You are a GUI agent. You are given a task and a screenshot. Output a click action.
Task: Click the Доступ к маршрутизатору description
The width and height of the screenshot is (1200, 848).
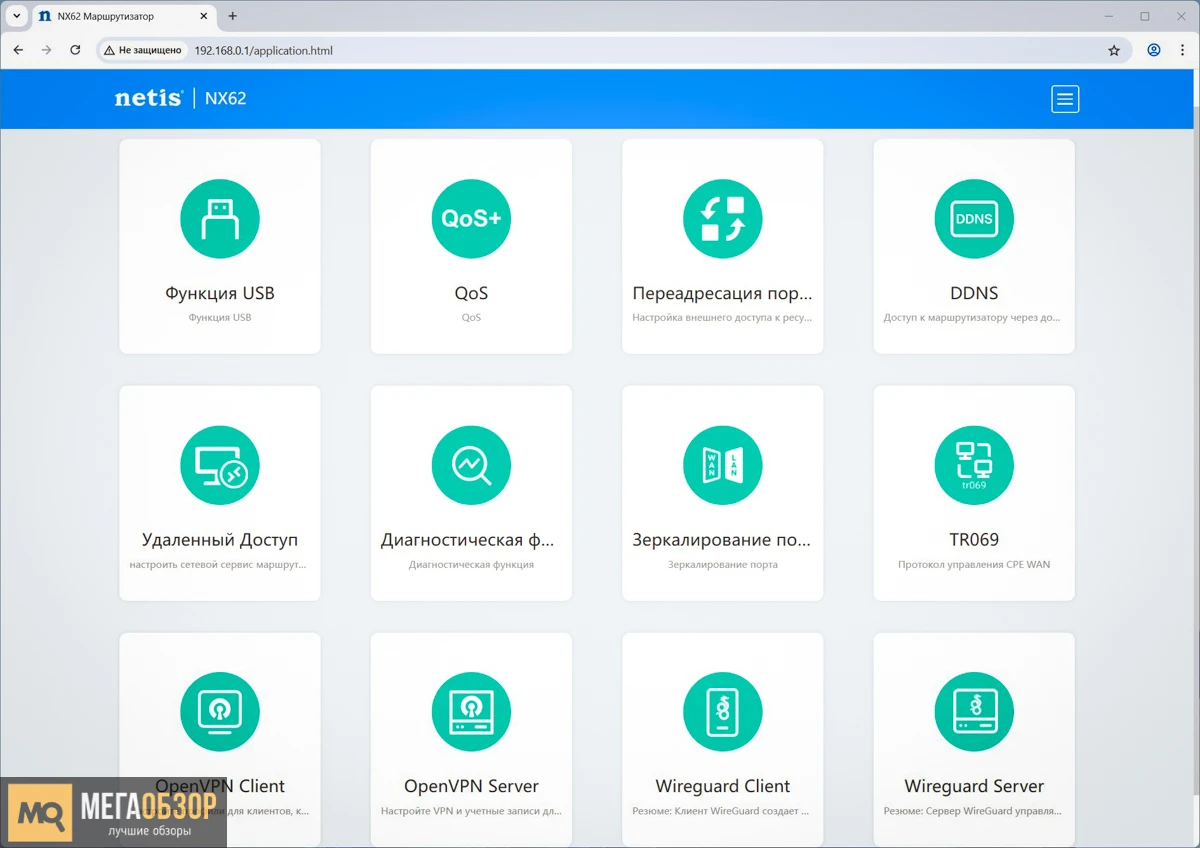(972, 318)
